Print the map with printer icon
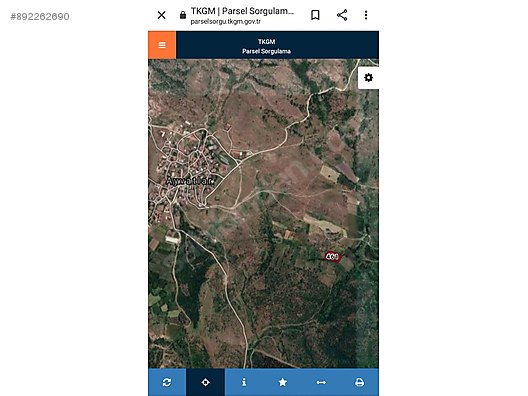 359,382
